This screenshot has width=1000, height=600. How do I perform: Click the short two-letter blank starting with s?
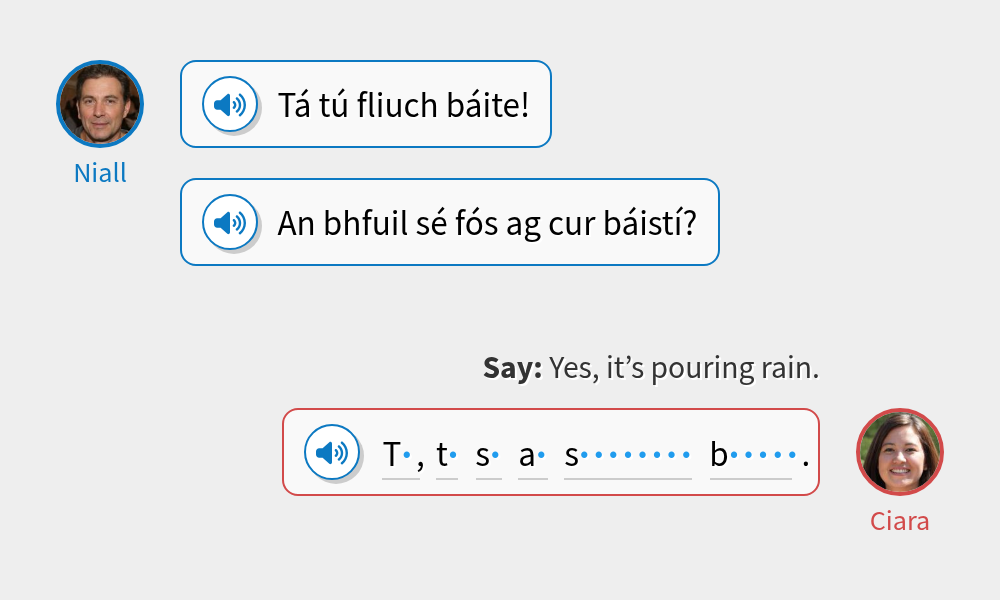point(488,456)
